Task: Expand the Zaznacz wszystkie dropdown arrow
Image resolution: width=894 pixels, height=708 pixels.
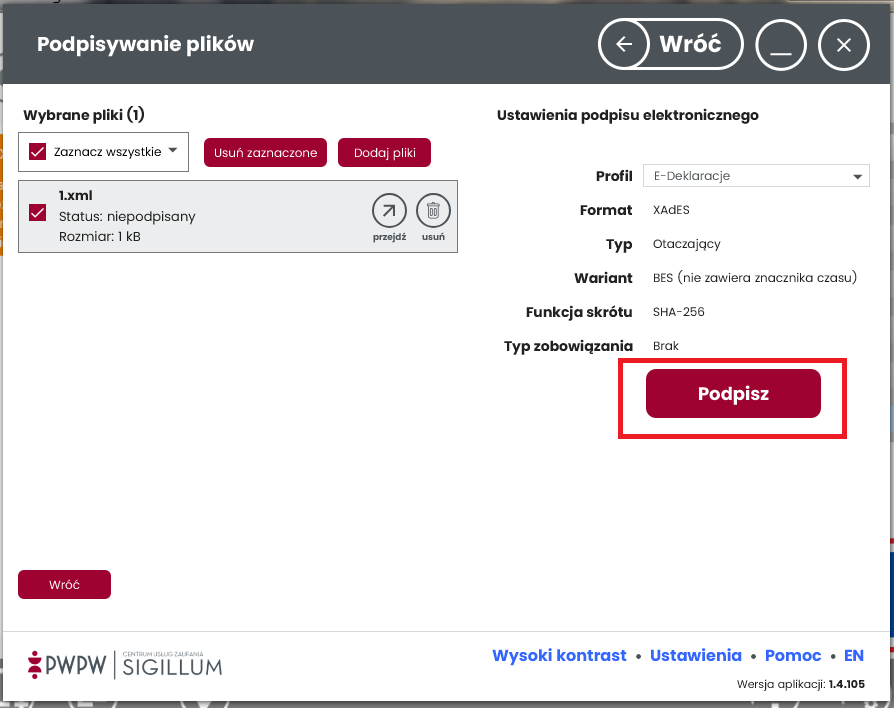Action: point(172,151)
